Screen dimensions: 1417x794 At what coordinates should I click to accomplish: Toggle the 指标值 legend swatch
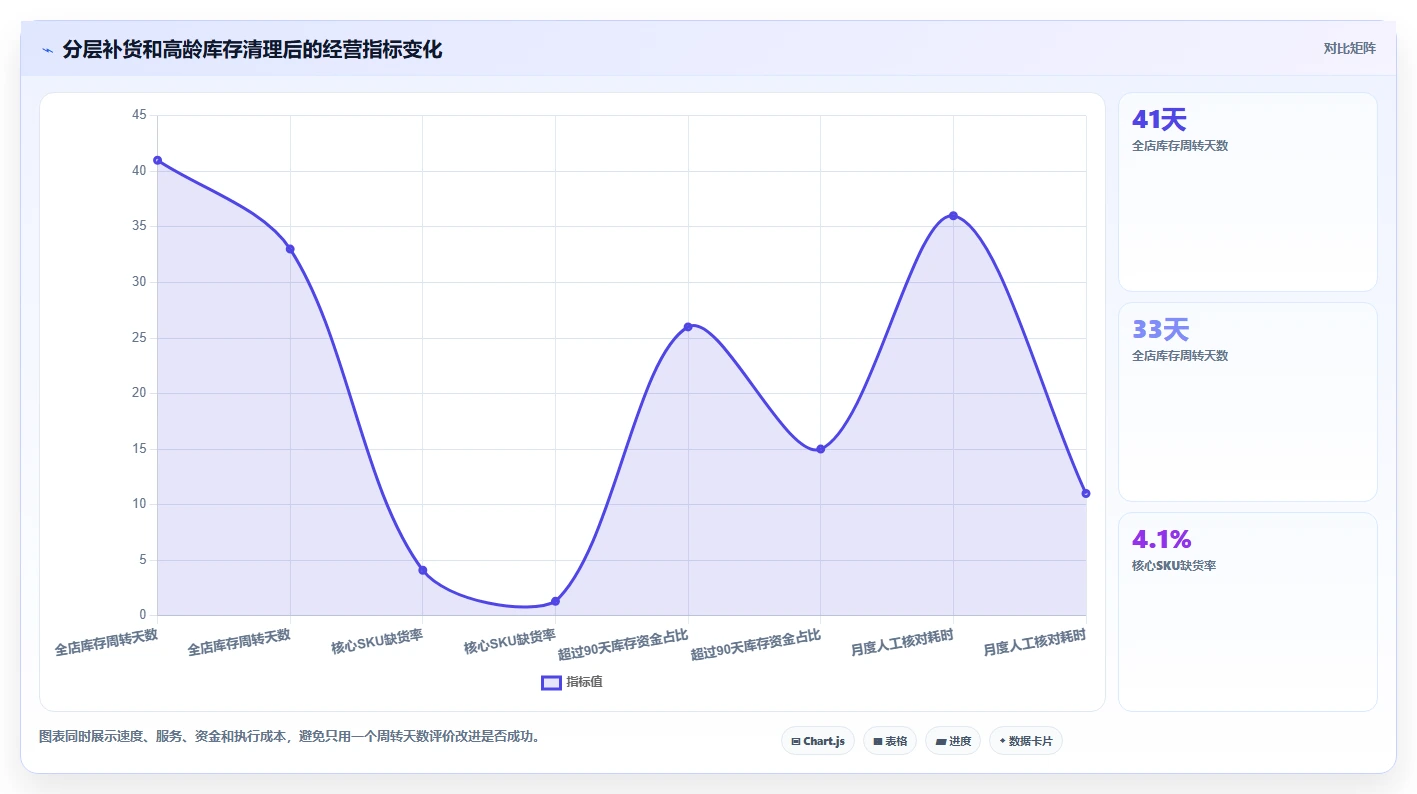(551, 682)
